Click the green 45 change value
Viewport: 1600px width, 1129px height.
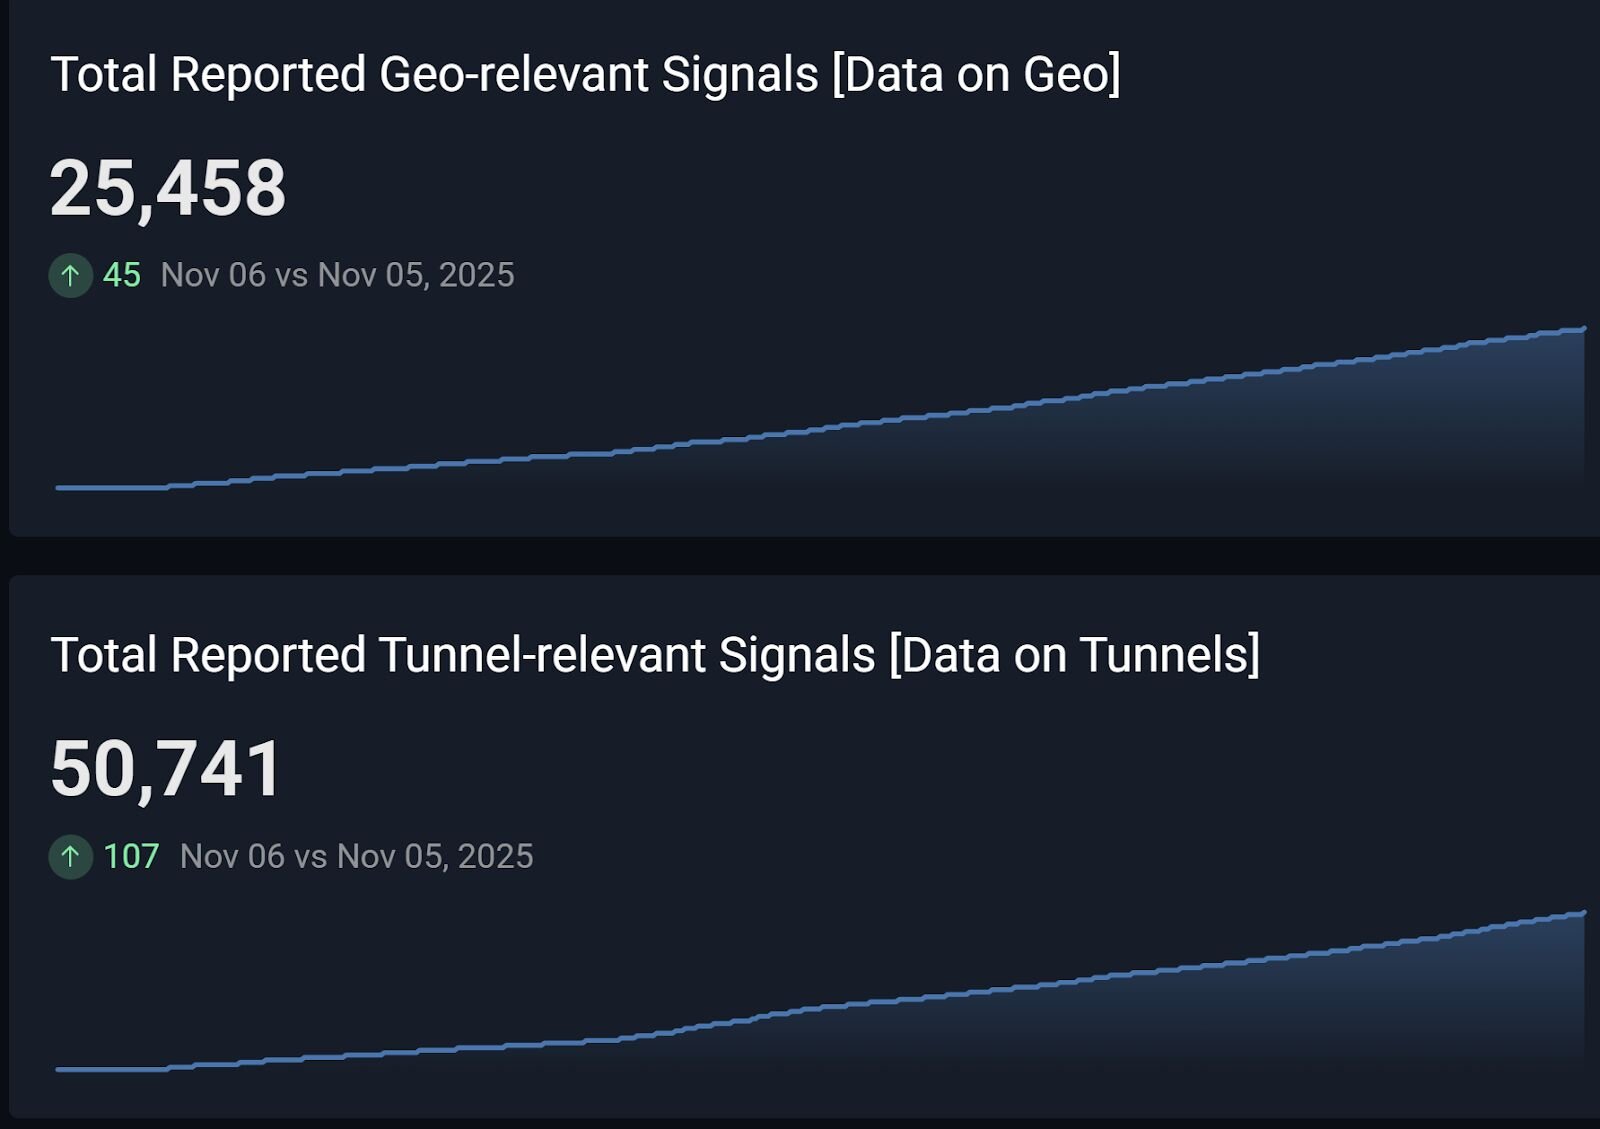pos(122,275)
